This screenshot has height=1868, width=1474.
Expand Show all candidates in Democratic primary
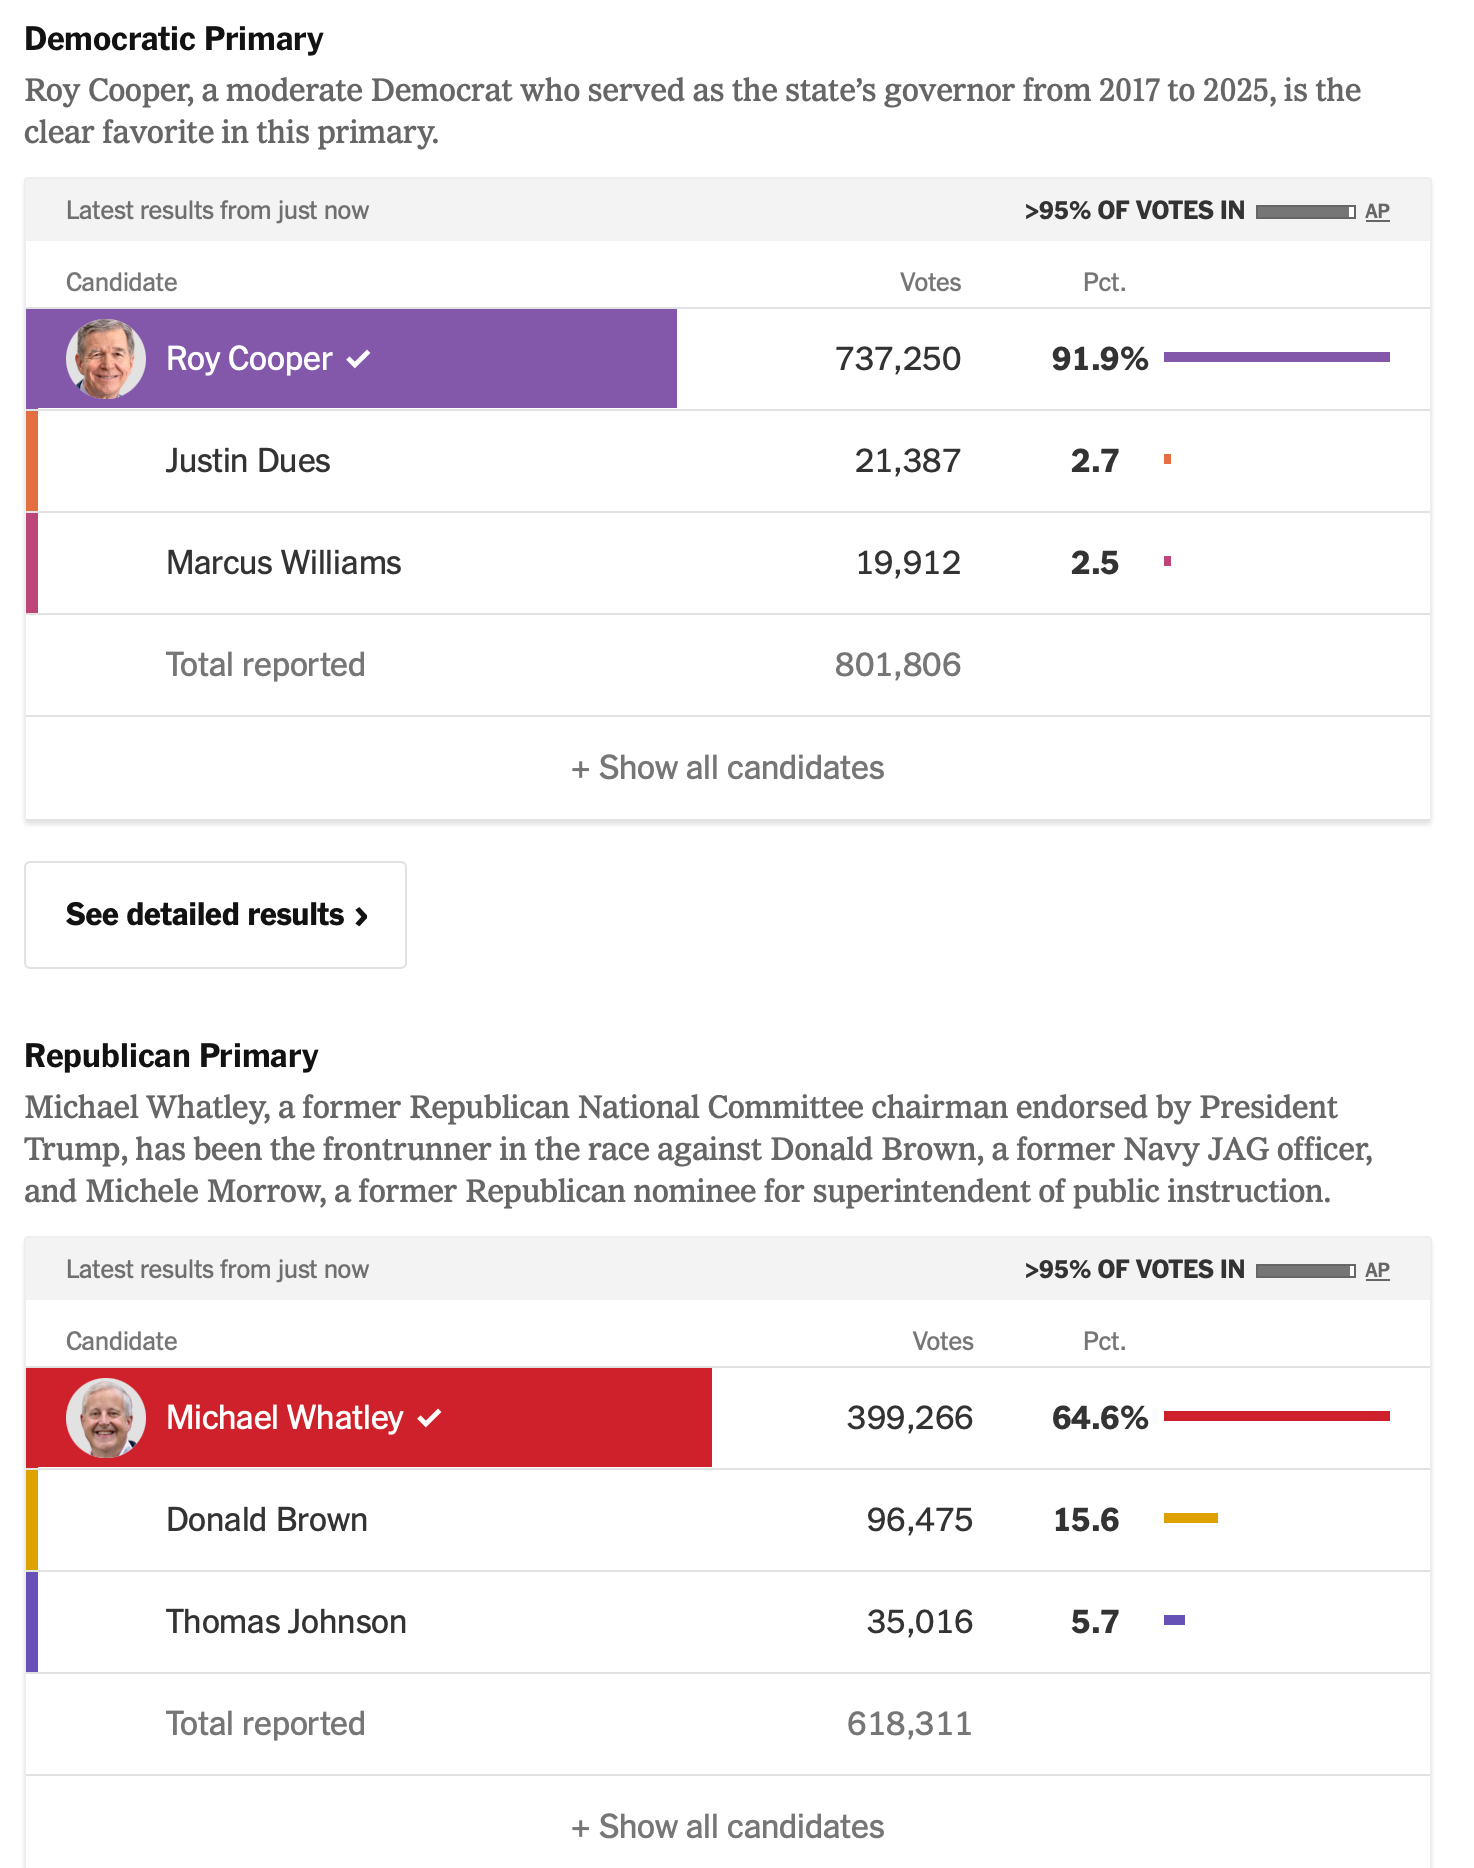pos(728,768)
